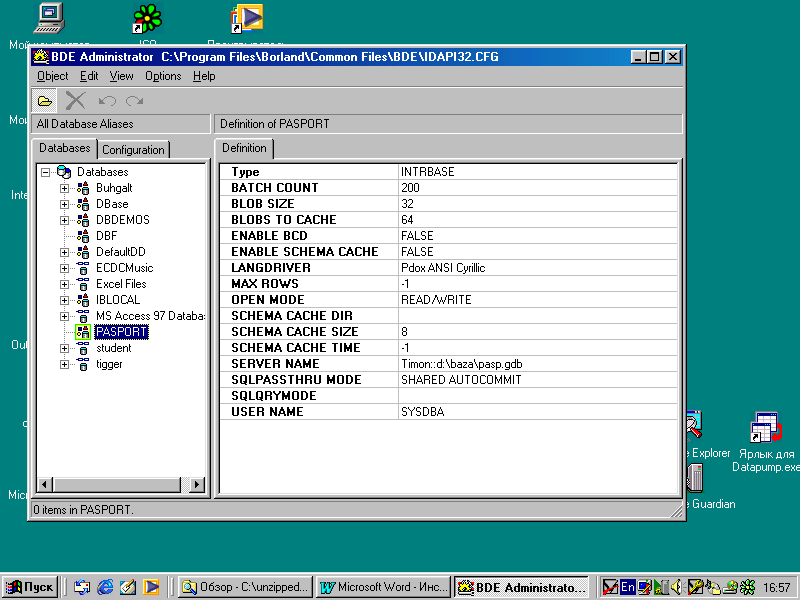Screen dimensions: 800x600
Task: Select the PASPORT alias icon in tree
Action: (x=82, y=332)
